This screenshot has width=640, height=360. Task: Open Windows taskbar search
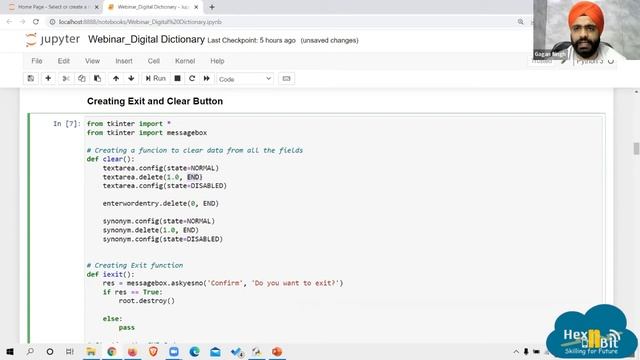point(30,351)
